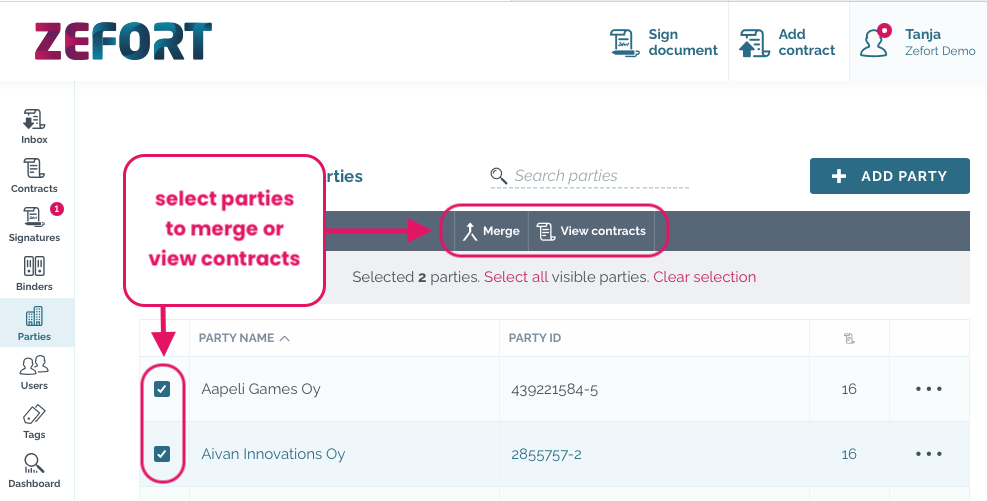Click party ID 2855757-2

(546, 454)
